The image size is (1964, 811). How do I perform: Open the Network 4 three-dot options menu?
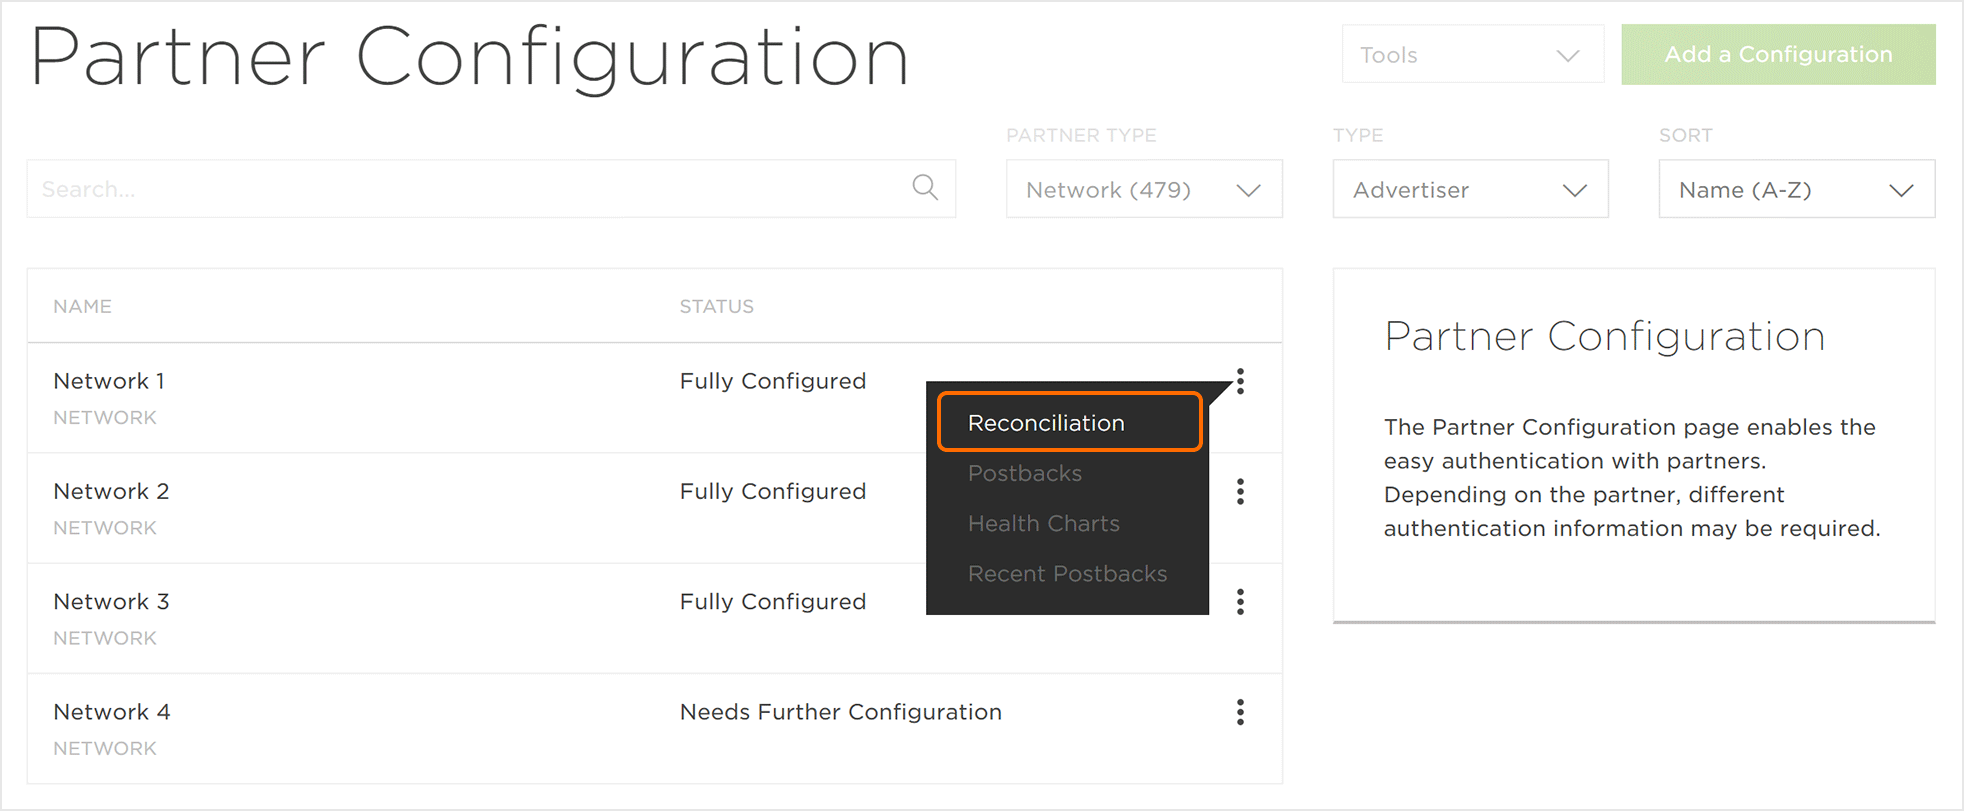click(1240, 712)
